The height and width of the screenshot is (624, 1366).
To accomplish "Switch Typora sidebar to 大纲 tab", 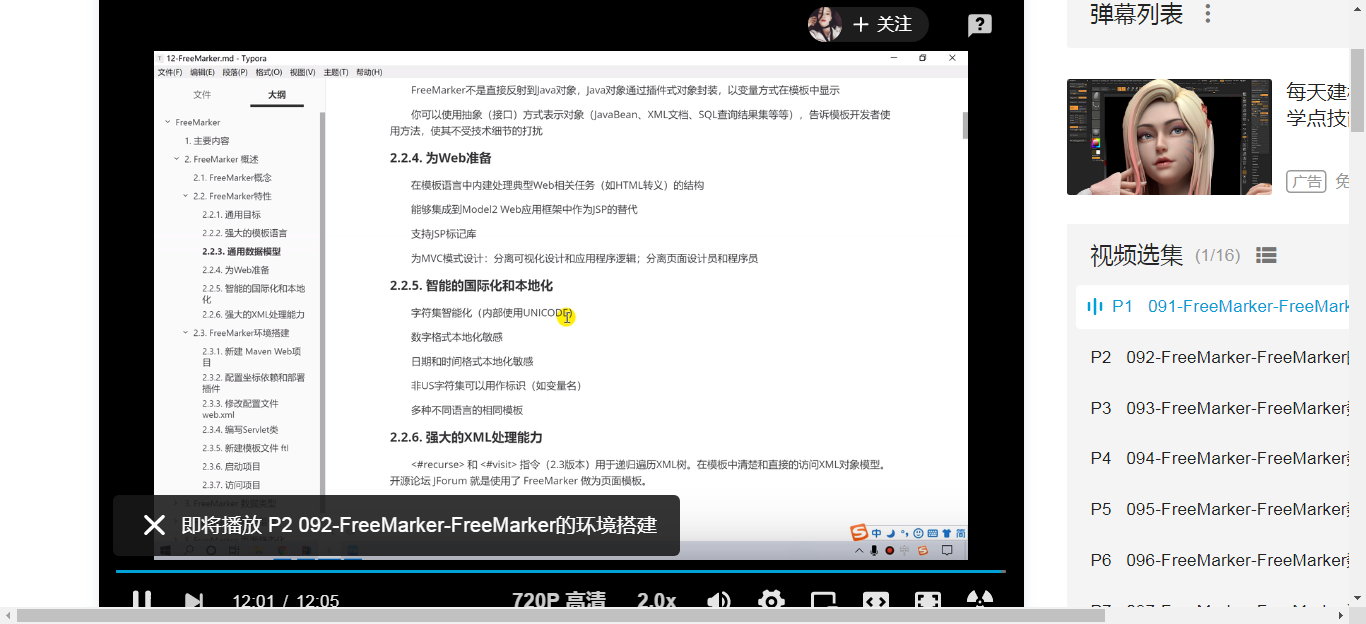I will click(x=277, y=95).
